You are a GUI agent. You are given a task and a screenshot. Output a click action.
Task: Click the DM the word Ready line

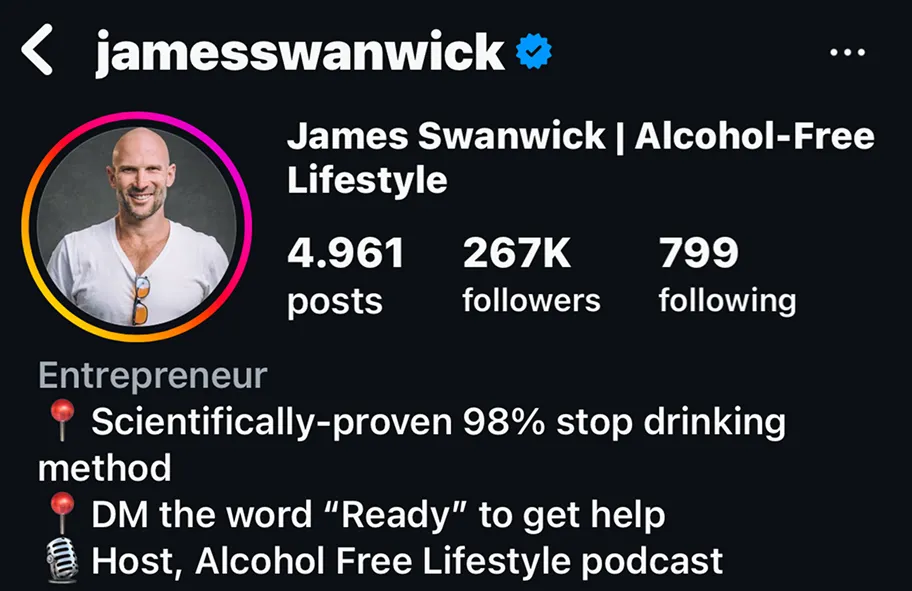click(378, 515)
